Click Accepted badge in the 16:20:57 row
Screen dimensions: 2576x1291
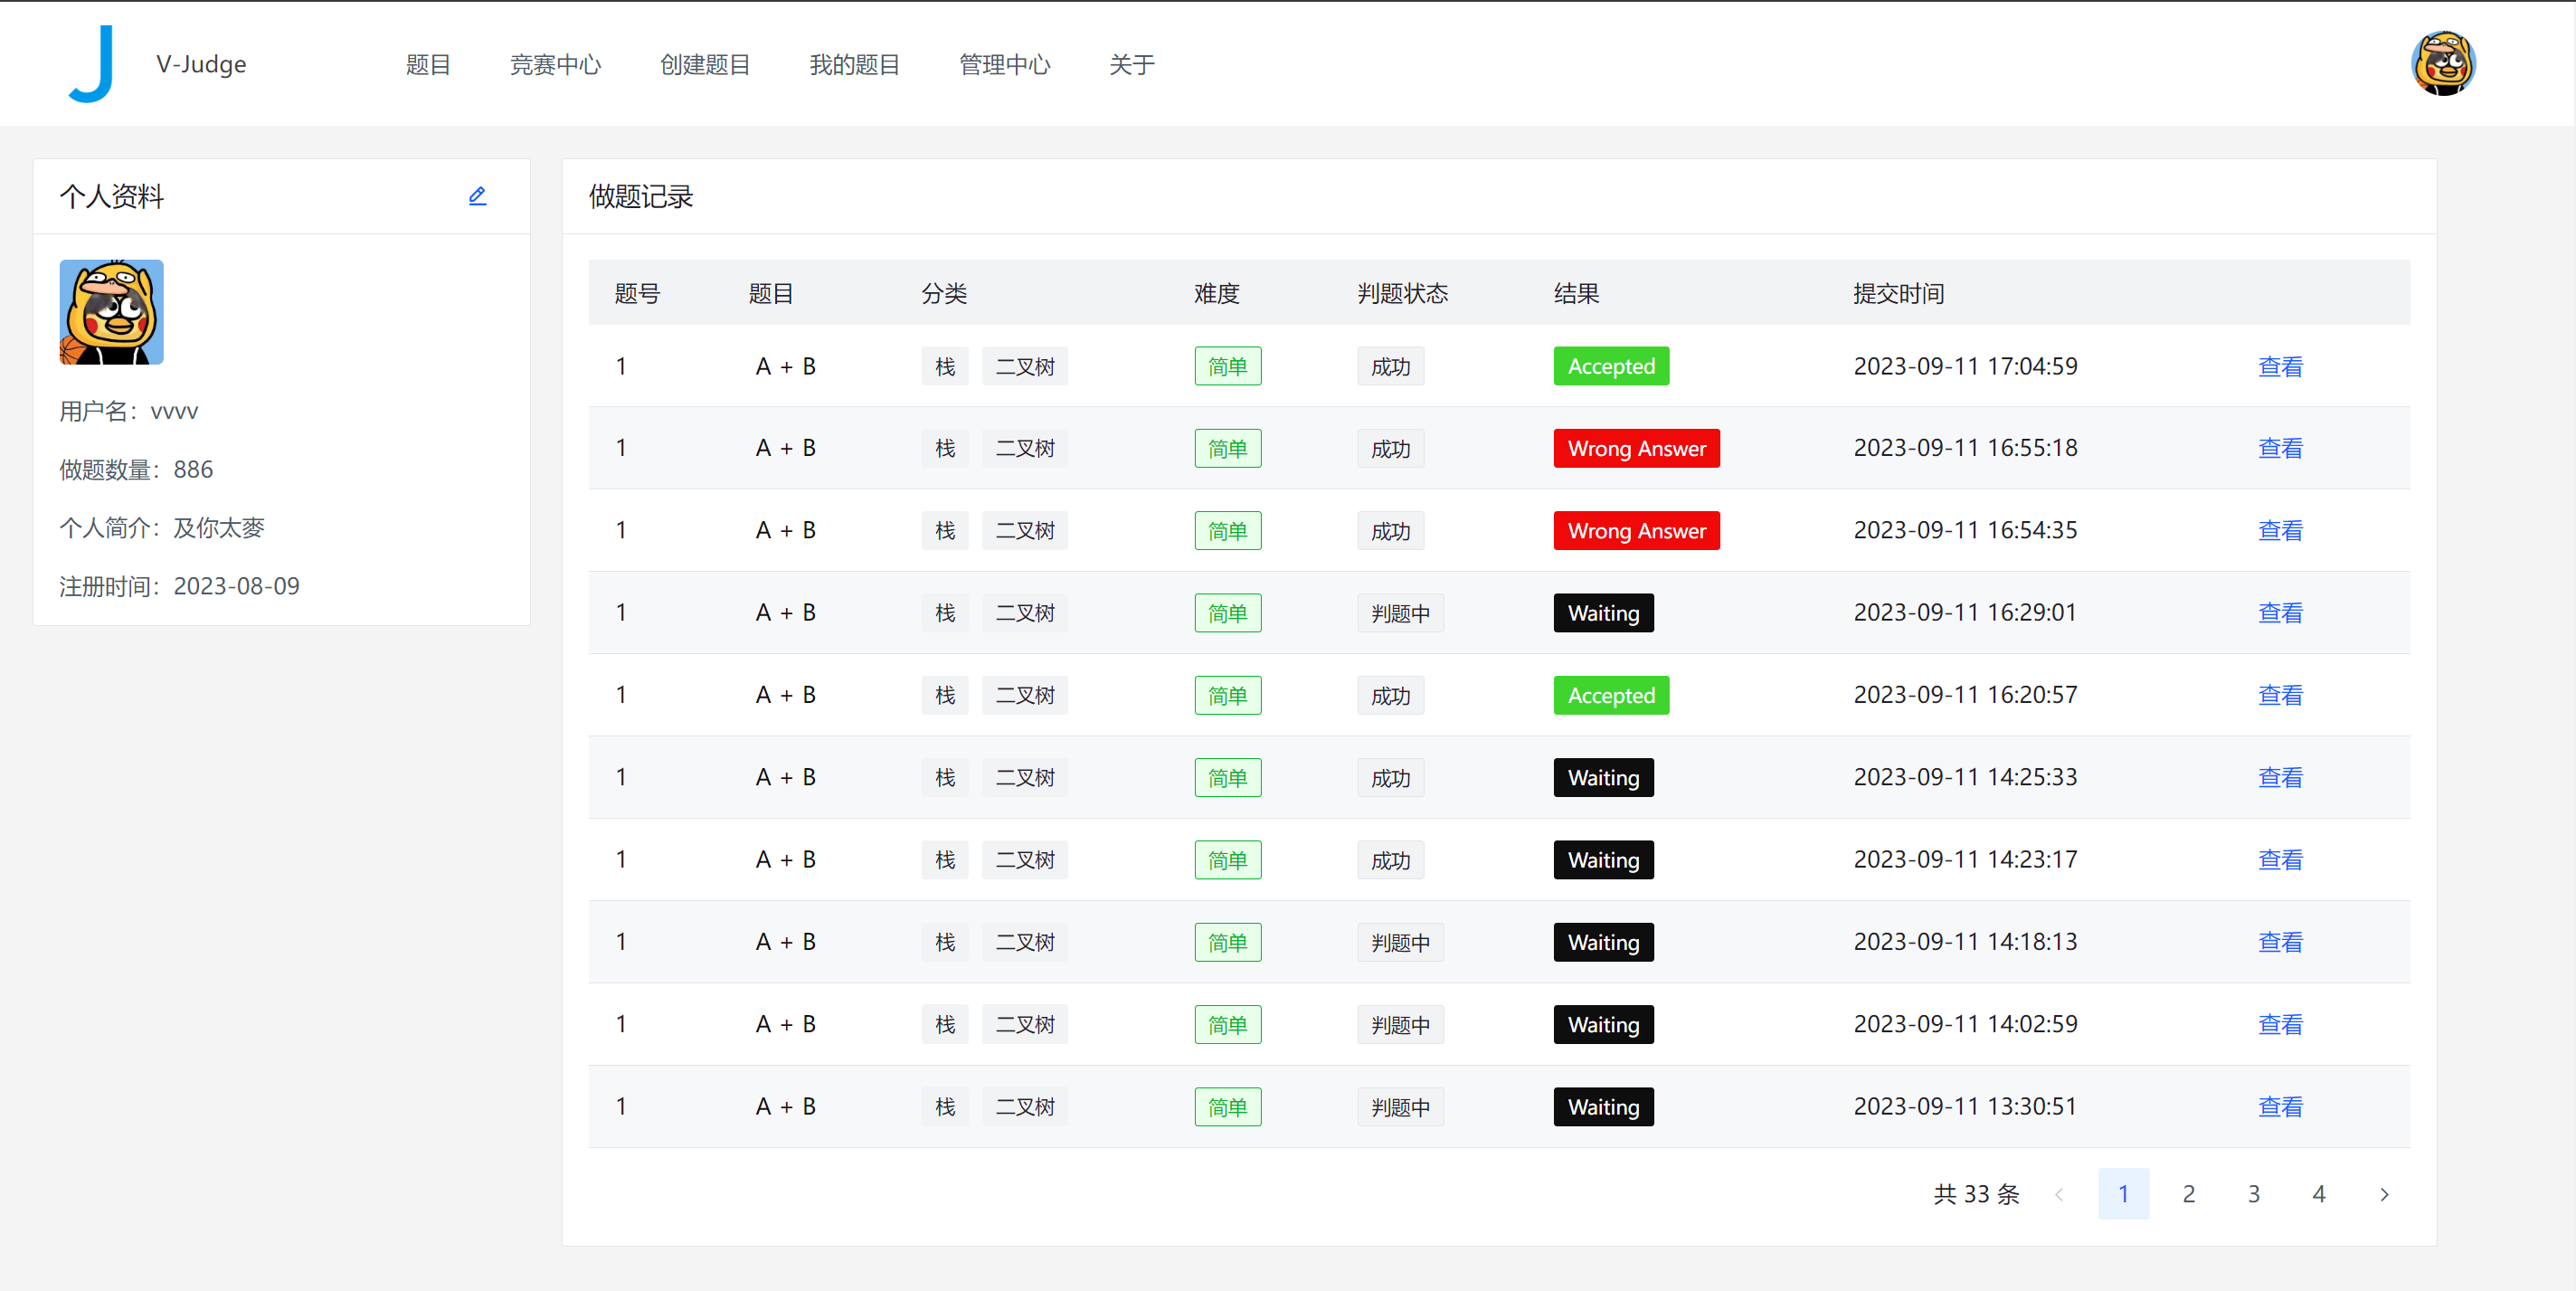(1611, 695)
